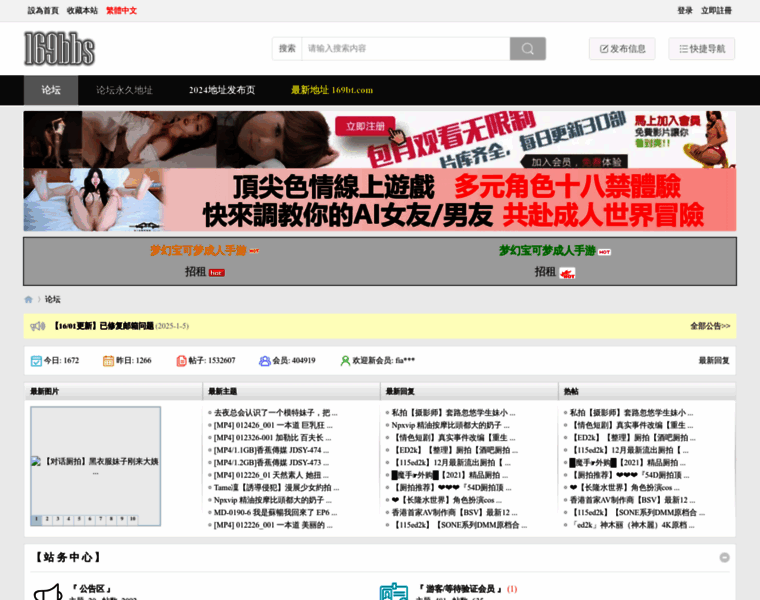Click the right 招租 link

pos(545,272)
